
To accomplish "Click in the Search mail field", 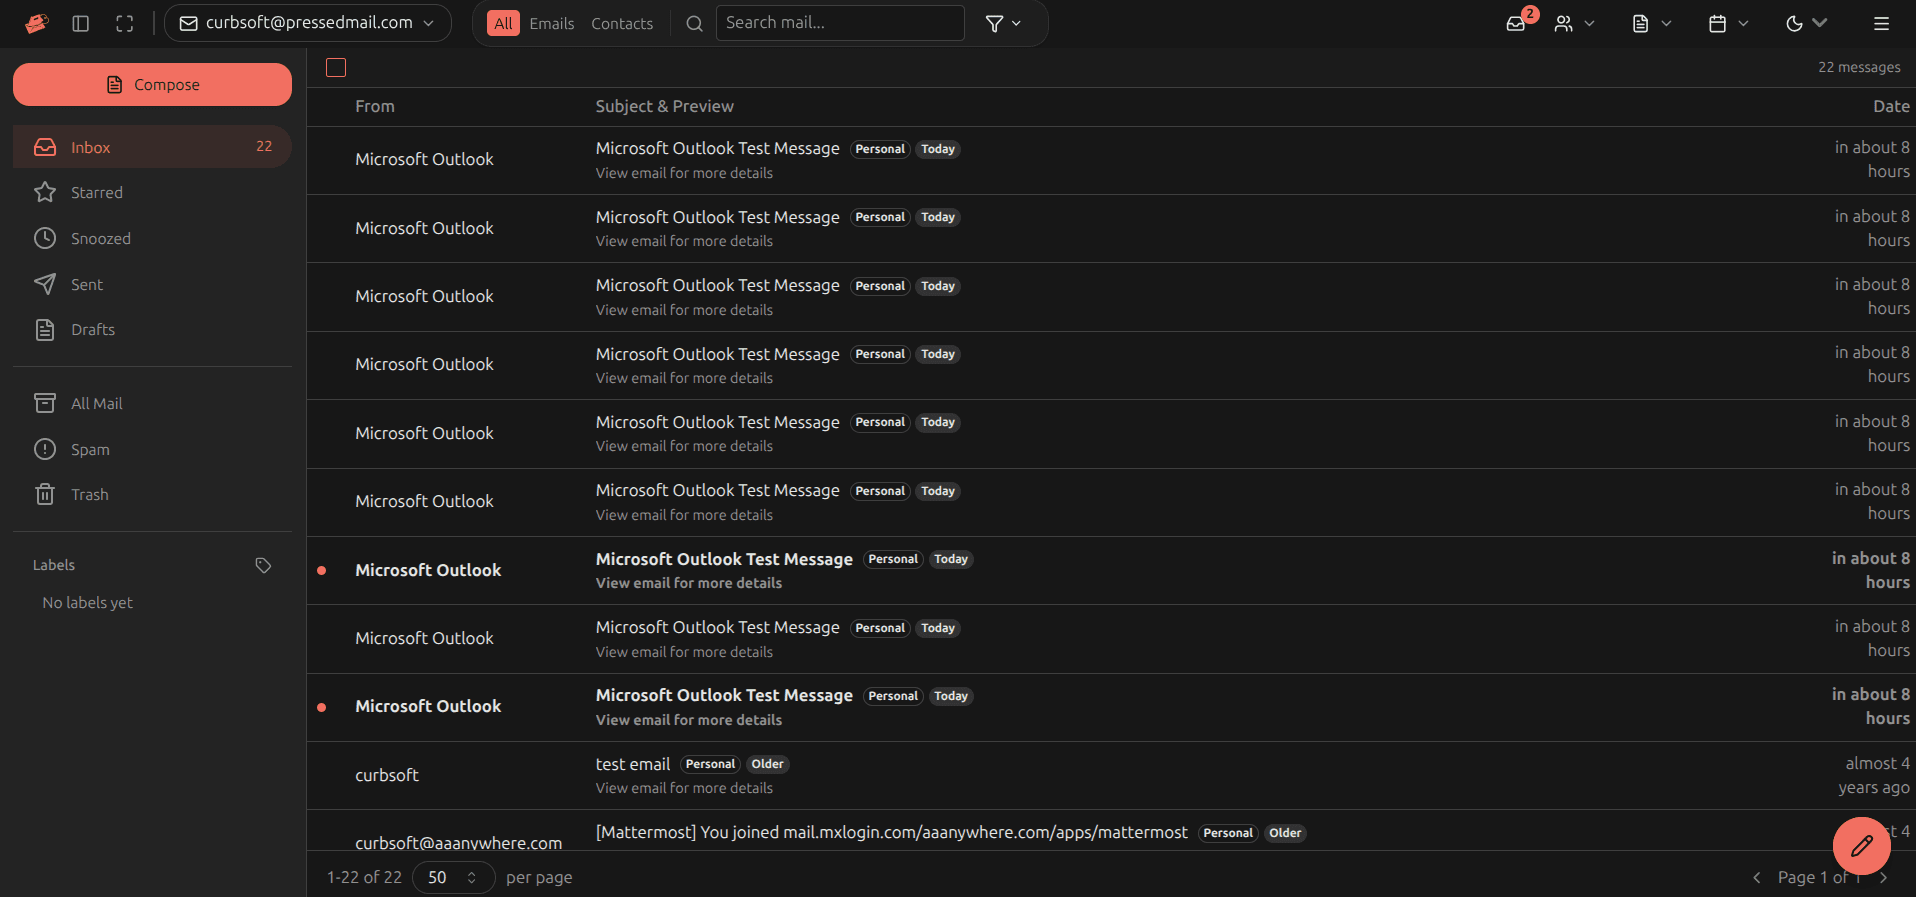I will [x=840, y=23].
